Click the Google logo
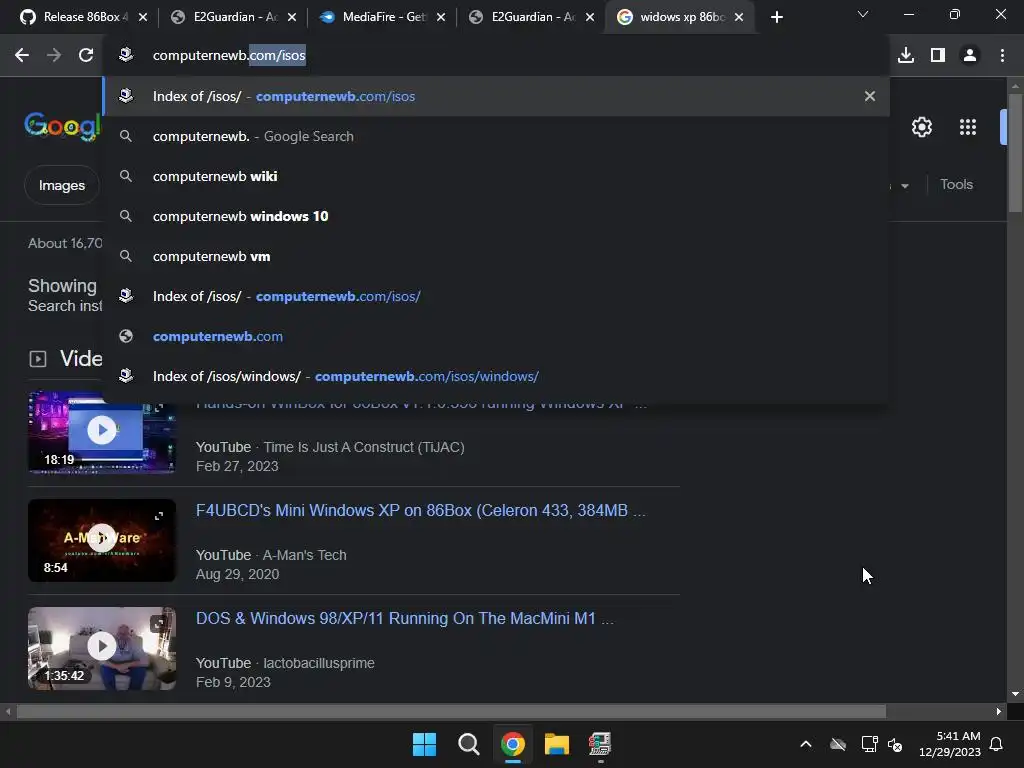1024x768 pixels. point(63,125)
